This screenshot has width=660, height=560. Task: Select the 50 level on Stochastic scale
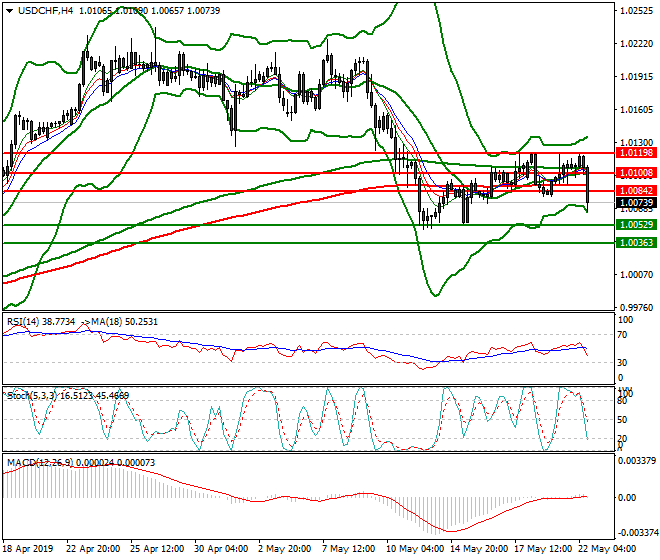pos(622,420)
